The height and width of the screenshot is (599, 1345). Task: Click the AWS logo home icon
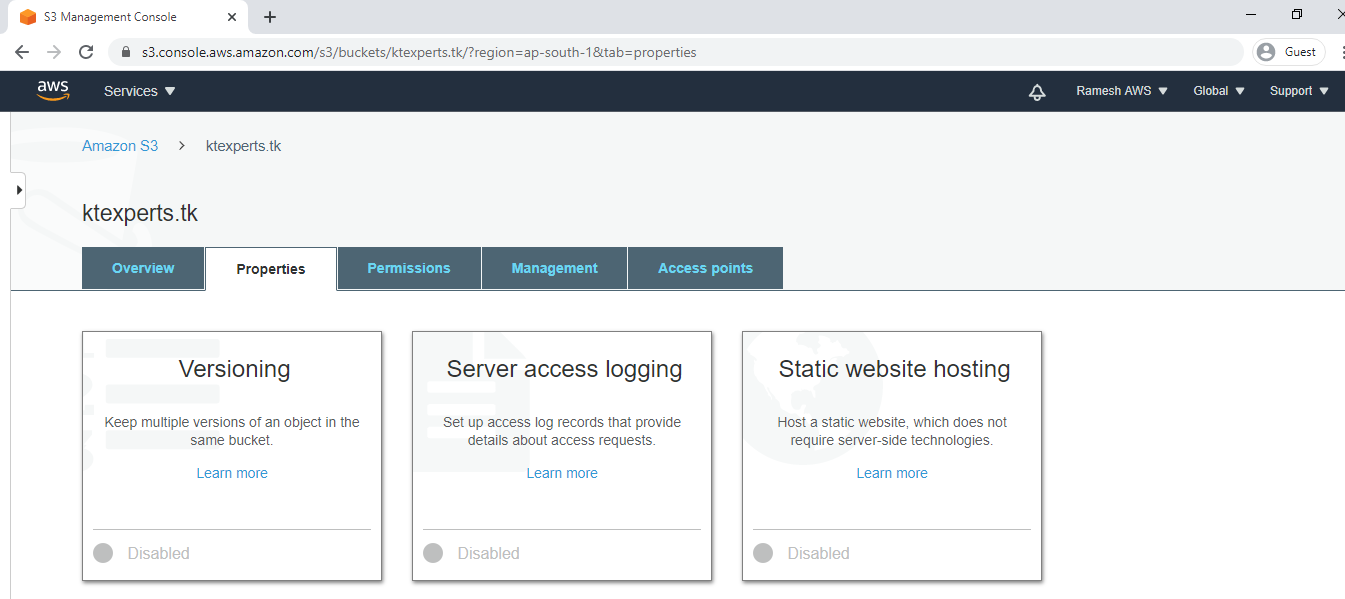point(53,91)
